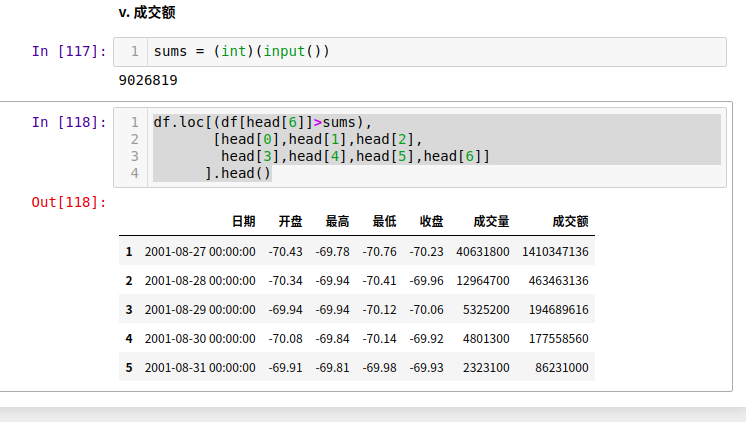This screenshot has height=422, width=746.
Task: Click row index 2 of the dataframe
Action: (x=129, y=281)
